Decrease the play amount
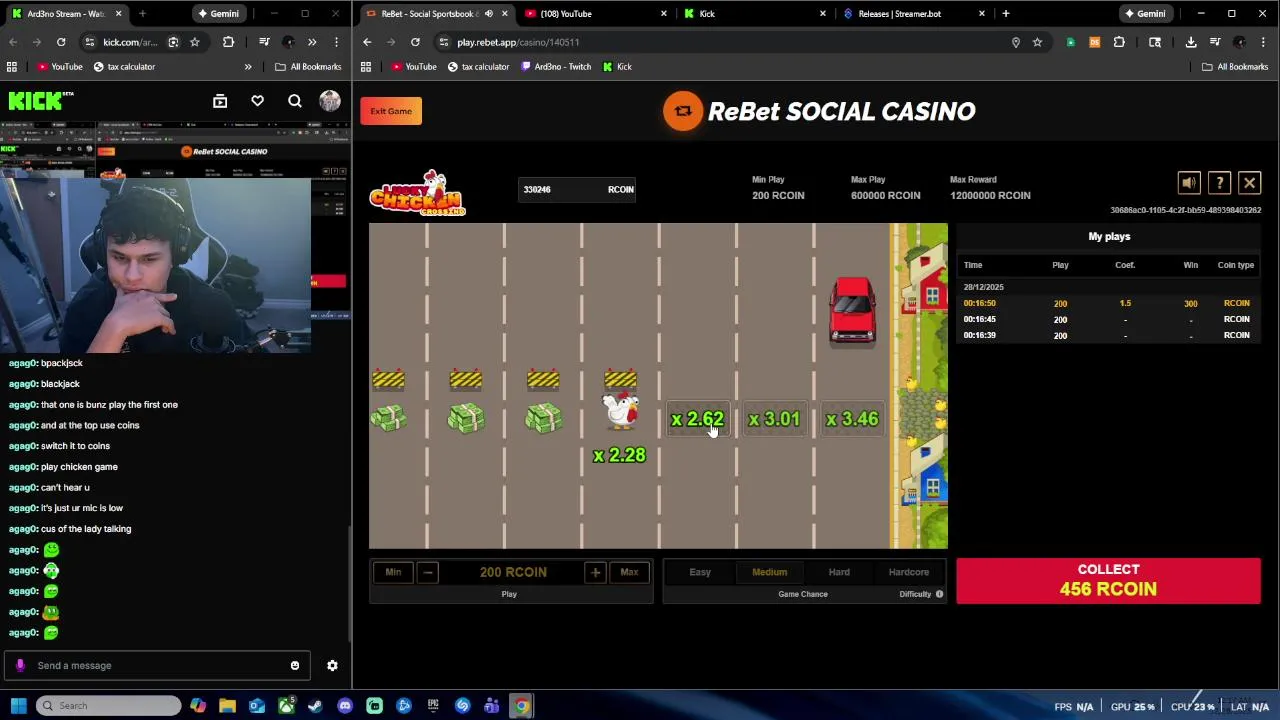 click(427, 572)
